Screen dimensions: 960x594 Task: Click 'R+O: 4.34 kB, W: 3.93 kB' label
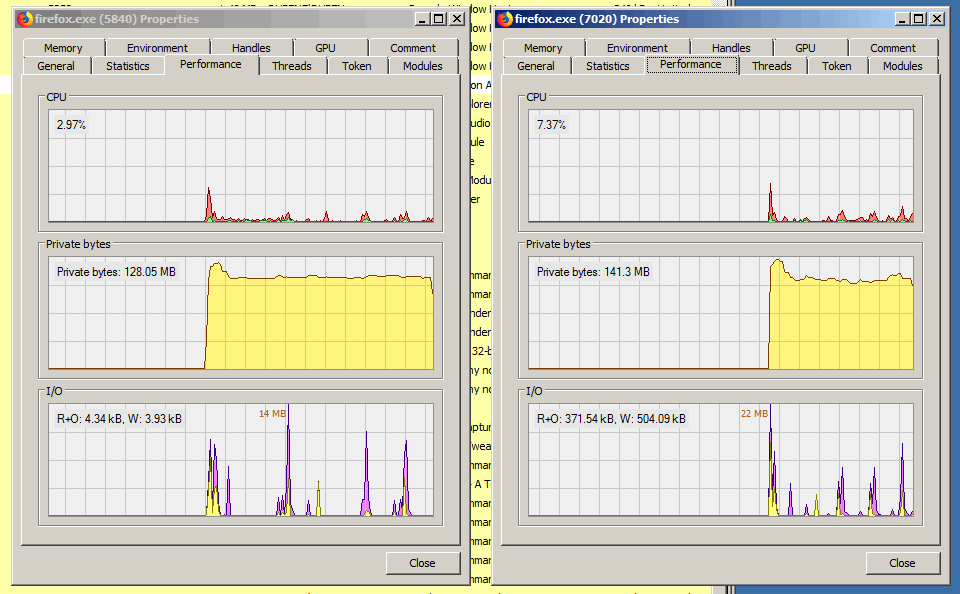click(x=119, y=419)
